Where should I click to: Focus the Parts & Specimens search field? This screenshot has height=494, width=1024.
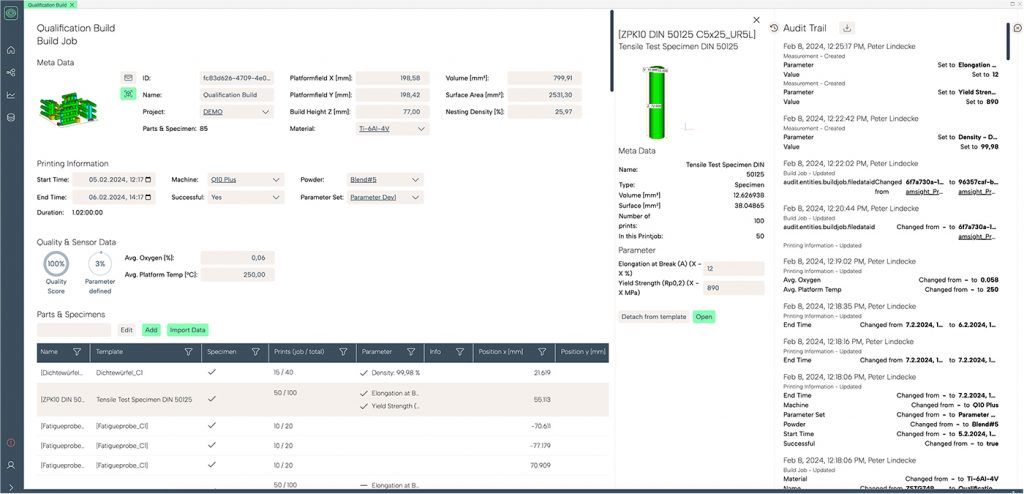(x=74, y=330)
